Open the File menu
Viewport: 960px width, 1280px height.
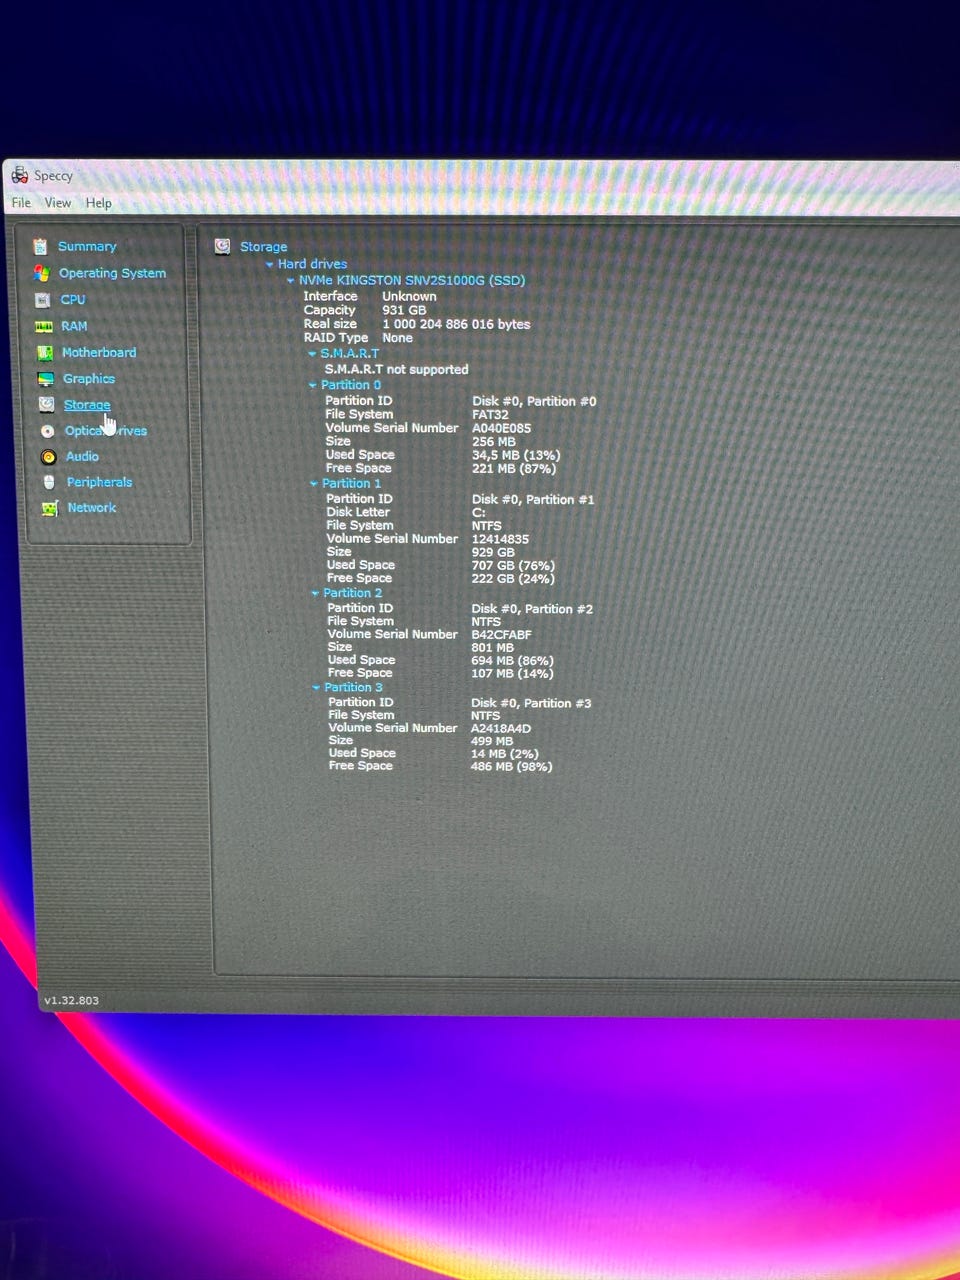tap(21, 202)
